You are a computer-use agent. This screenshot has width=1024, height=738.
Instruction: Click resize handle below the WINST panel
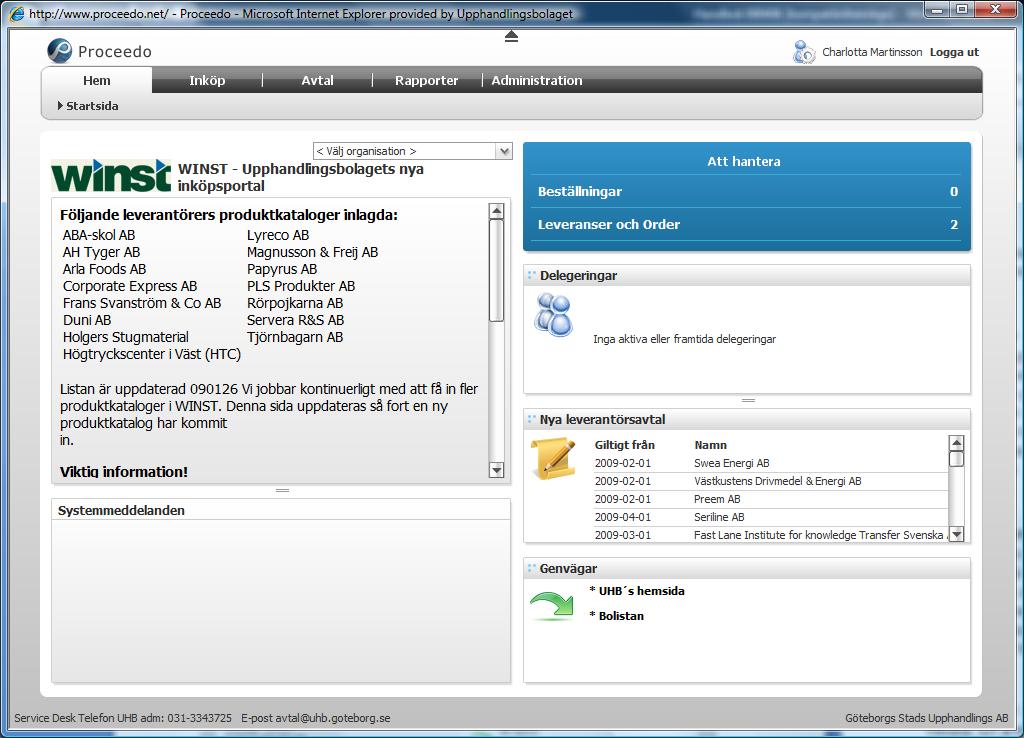282,490
